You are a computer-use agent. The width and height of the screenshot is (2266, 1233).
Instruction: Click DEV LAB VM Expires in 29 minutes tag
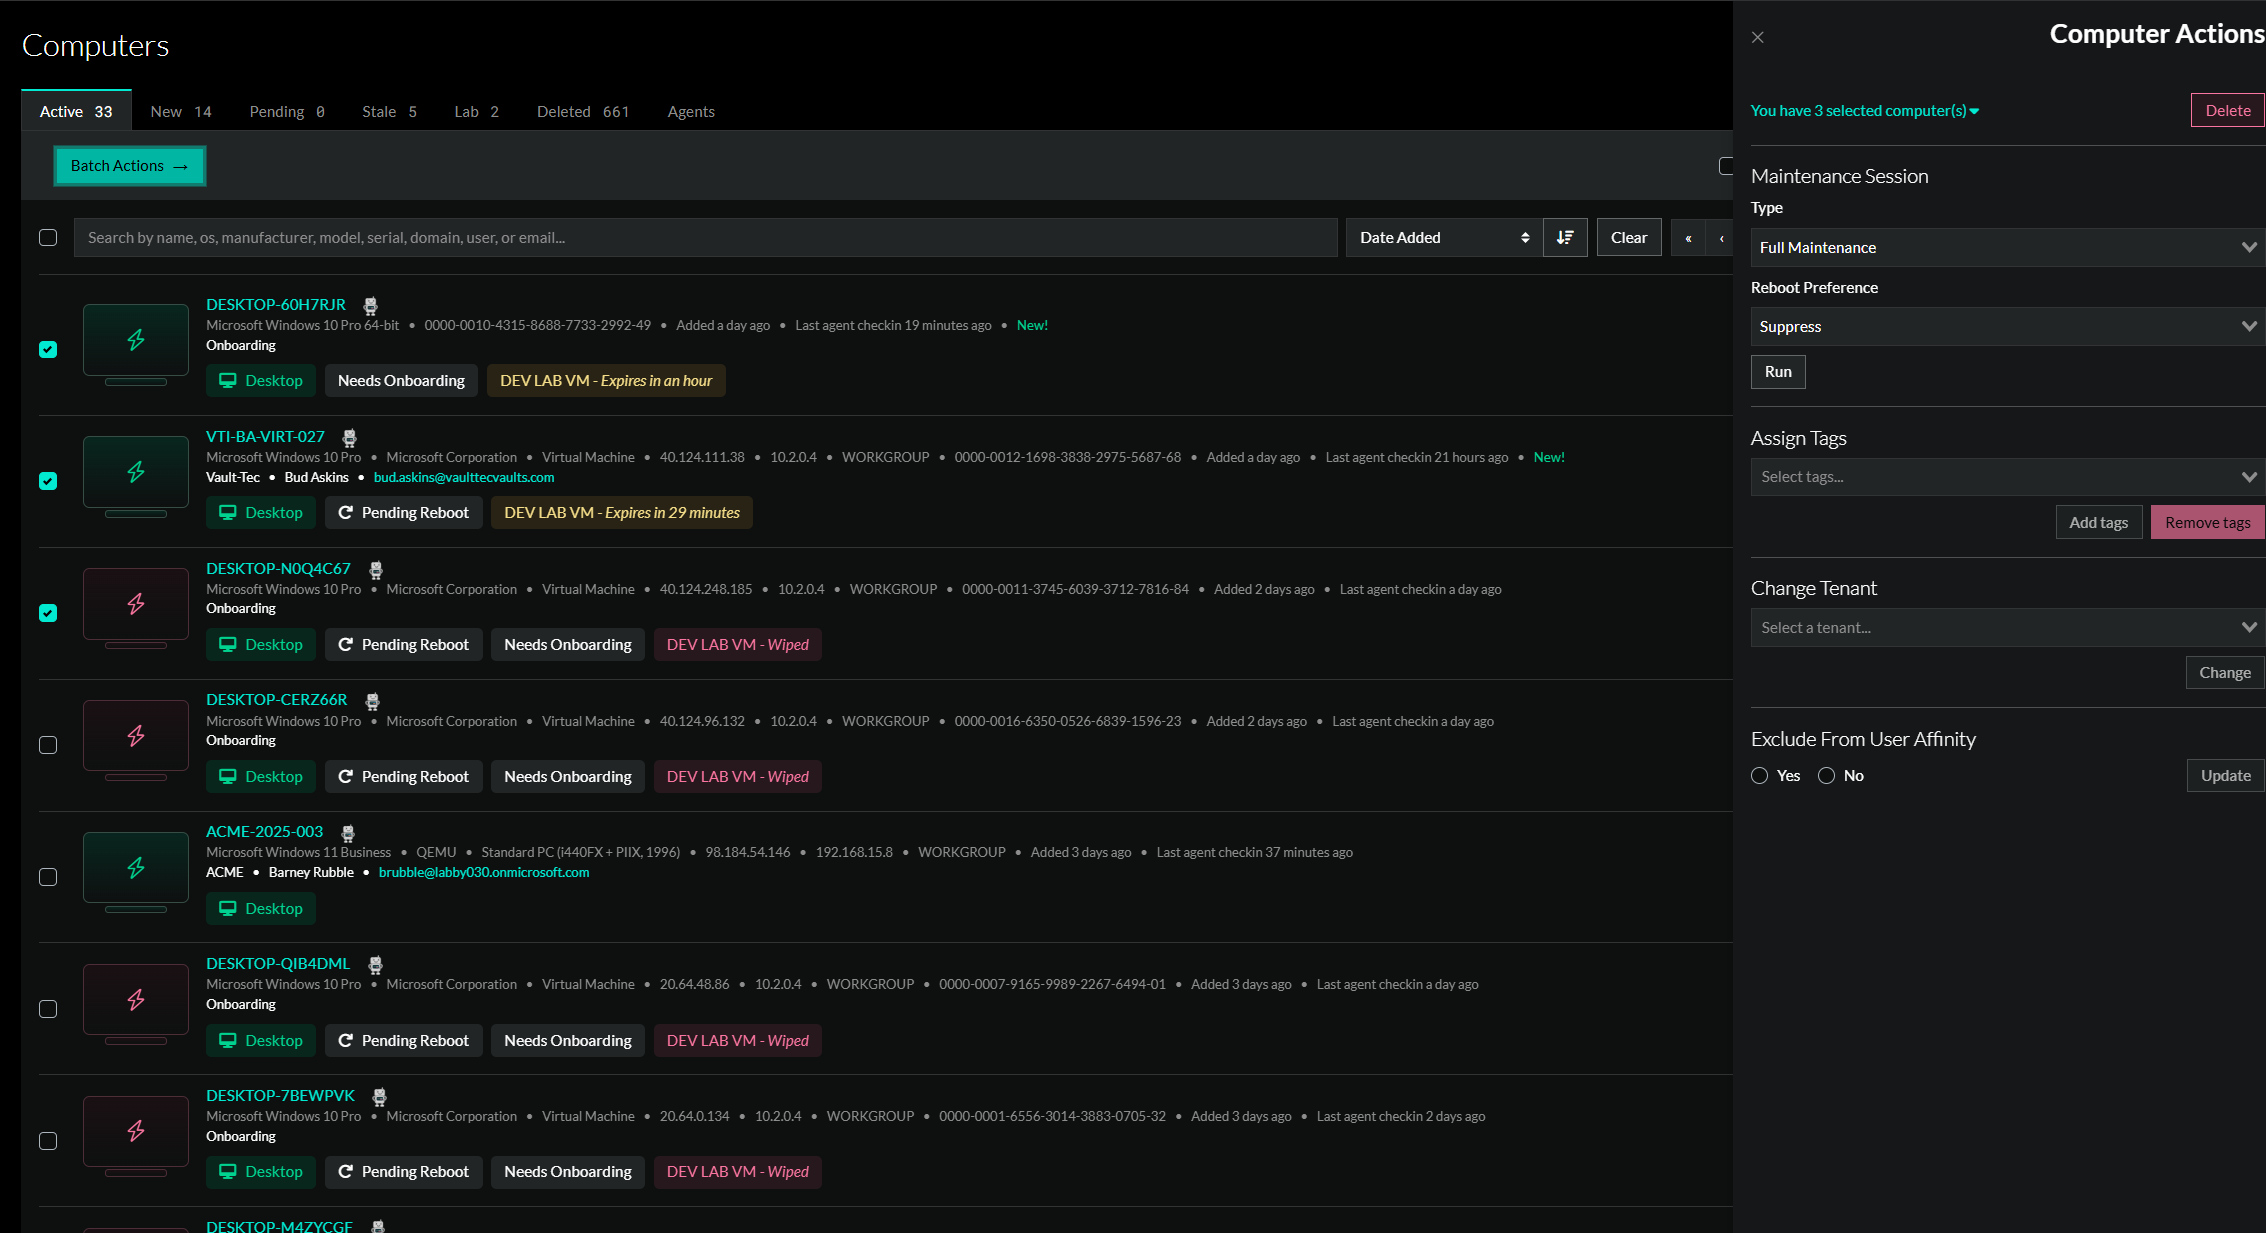pyautogui.click(x=622, y=513)
